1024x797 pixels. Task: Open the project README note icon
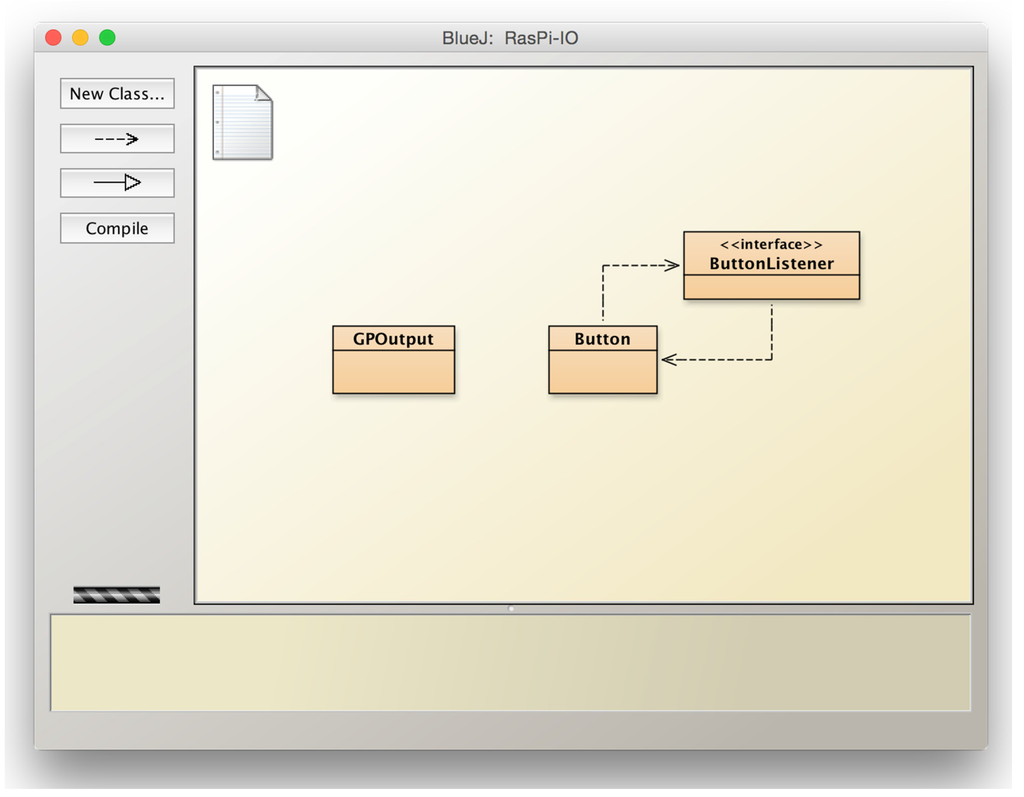click(x=242, y=122)
